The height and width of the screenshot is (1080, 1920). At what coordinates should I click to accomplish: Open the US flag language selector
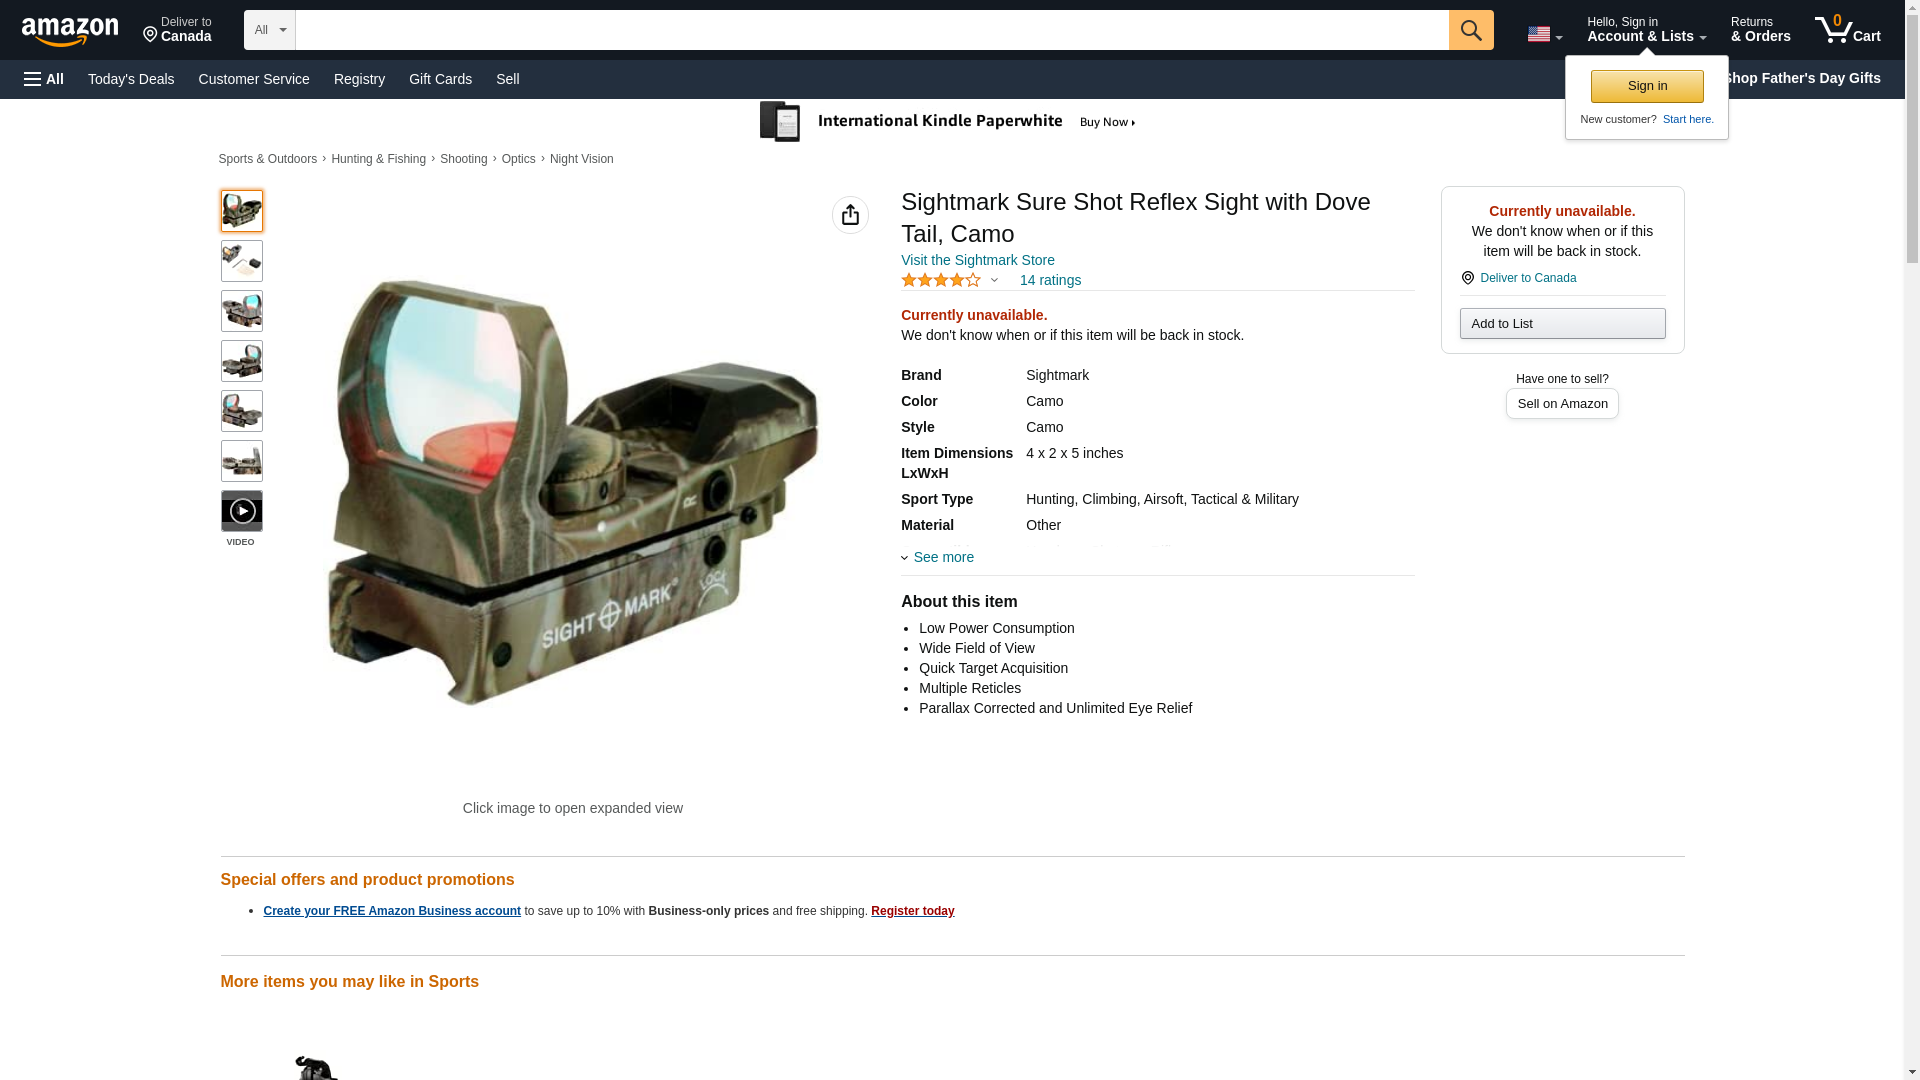pos(1543,34)
